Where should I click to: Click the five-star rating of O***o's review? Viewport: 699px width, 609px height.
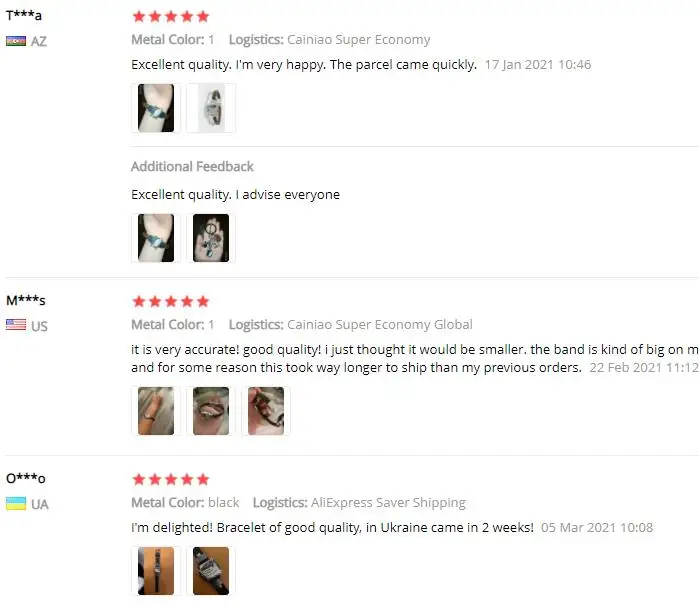point(171,479)
